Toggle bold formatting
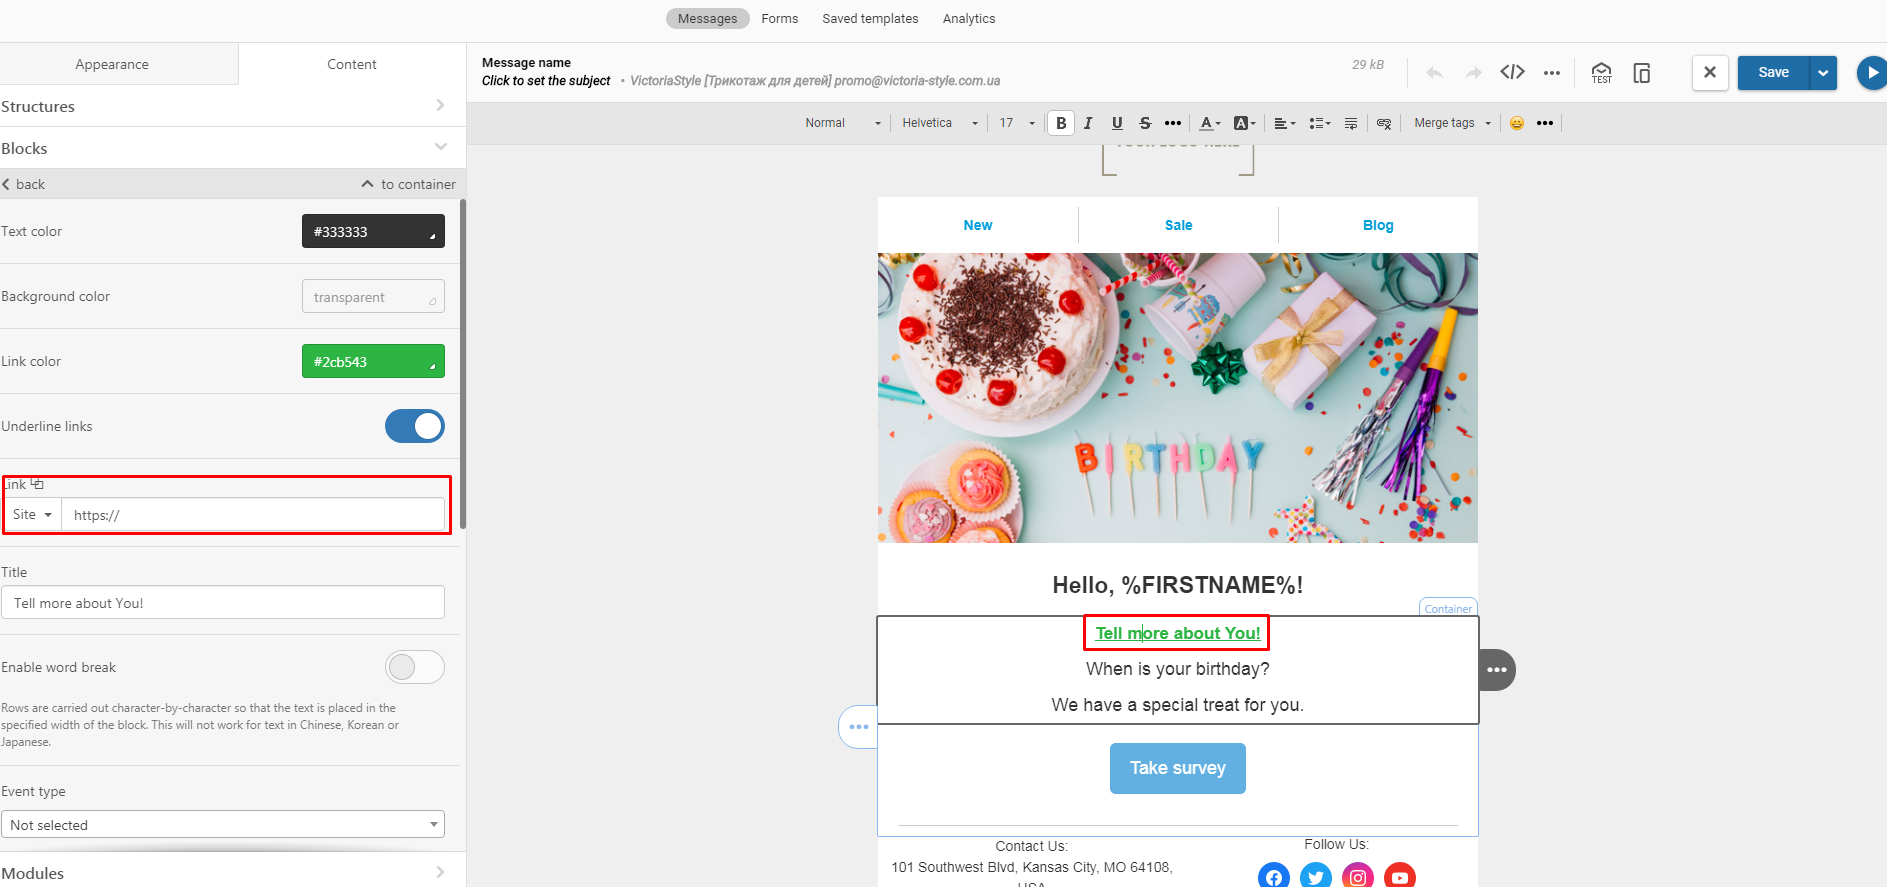The image size is (1887, 887). click(x=1061, y=123)
